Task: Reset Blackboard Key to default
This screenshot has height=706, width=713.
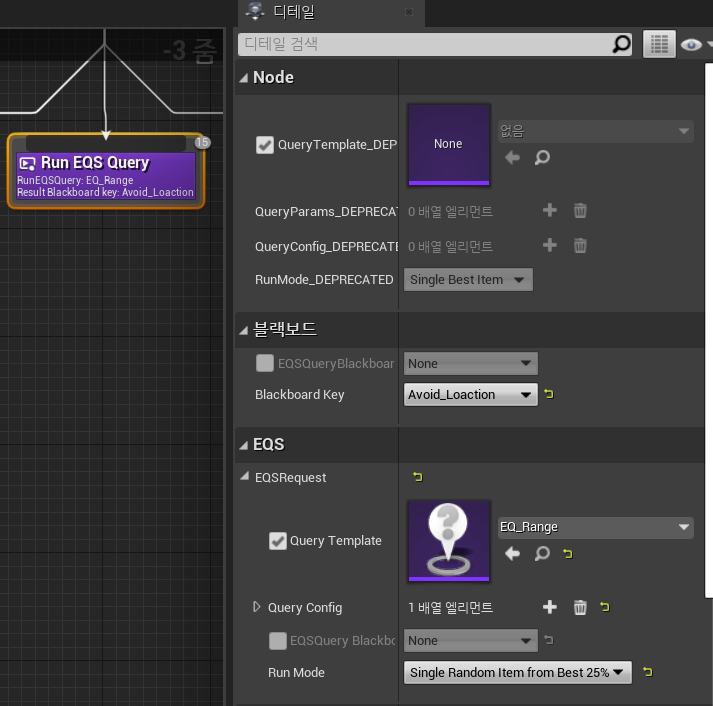Action: [549, 394]
